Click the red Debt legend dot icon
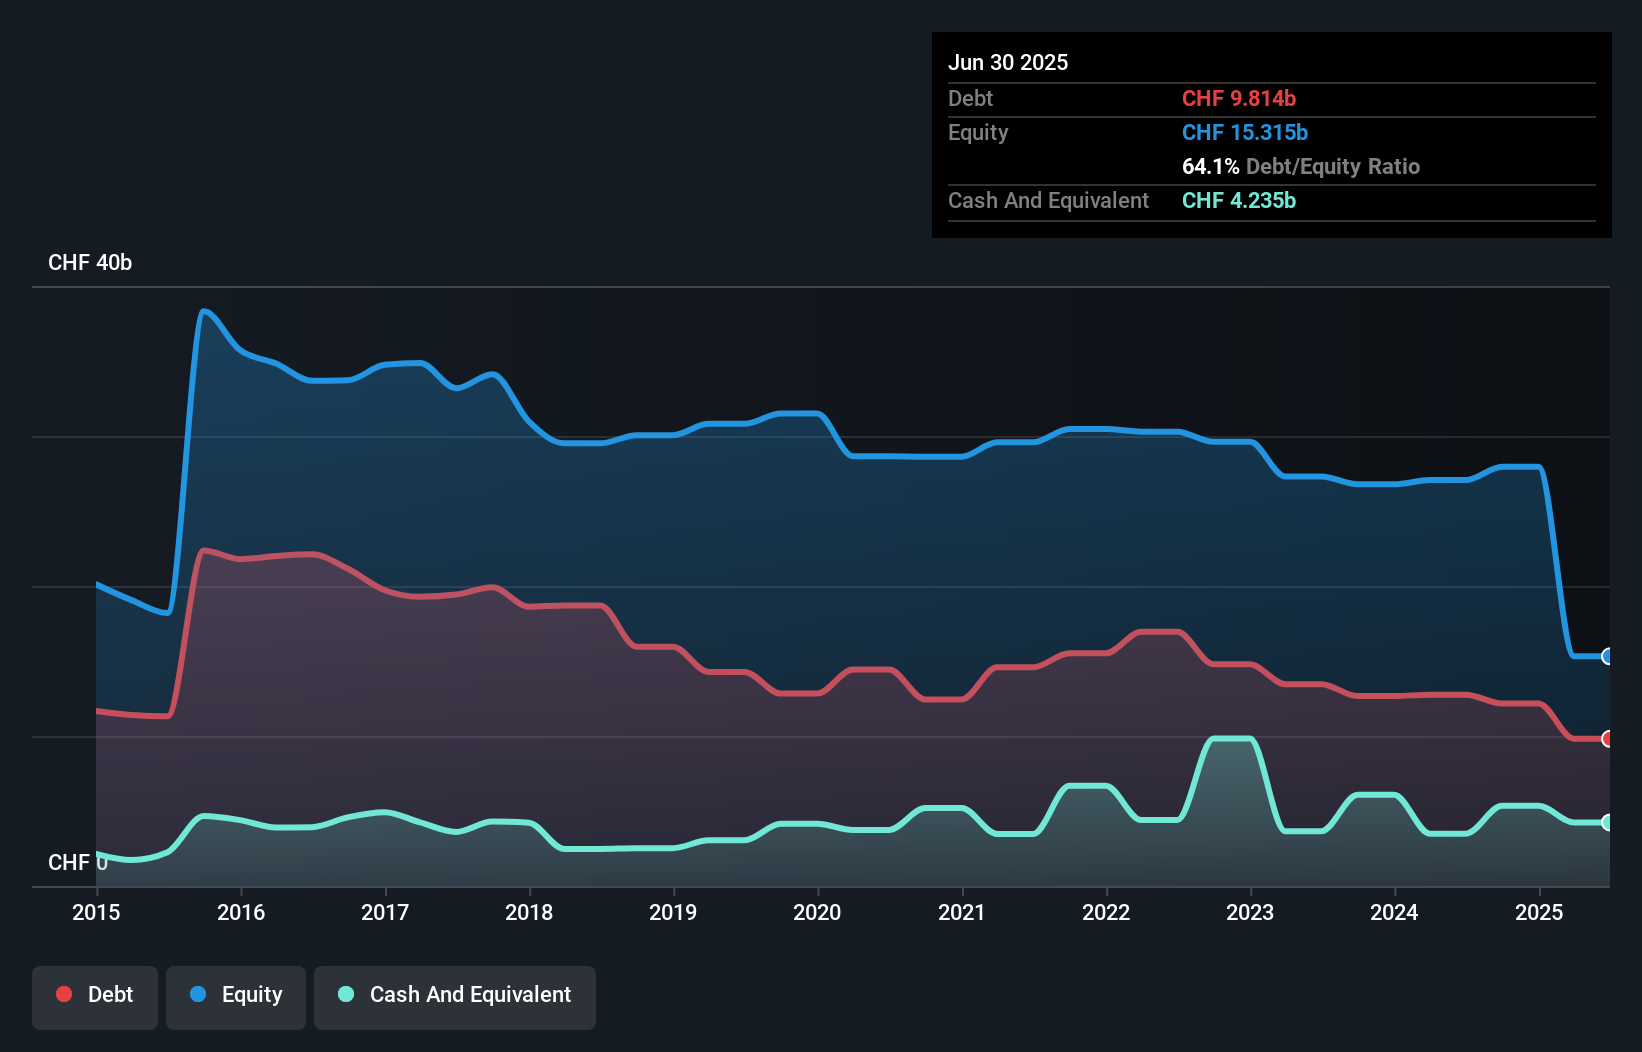 63,994
